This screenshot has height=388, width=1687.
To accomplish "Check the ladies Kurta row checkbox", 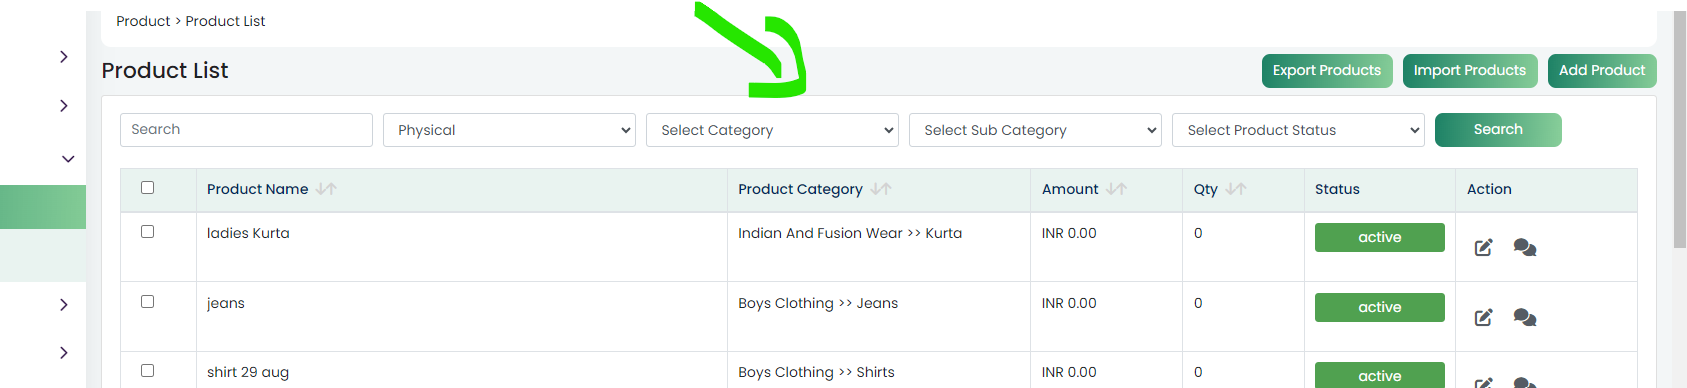I will click(x=148, y=231).
